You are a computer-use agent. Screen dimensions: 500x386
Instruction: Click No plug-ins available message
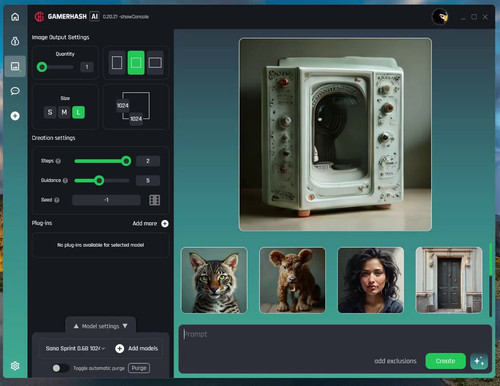[100, 245]
